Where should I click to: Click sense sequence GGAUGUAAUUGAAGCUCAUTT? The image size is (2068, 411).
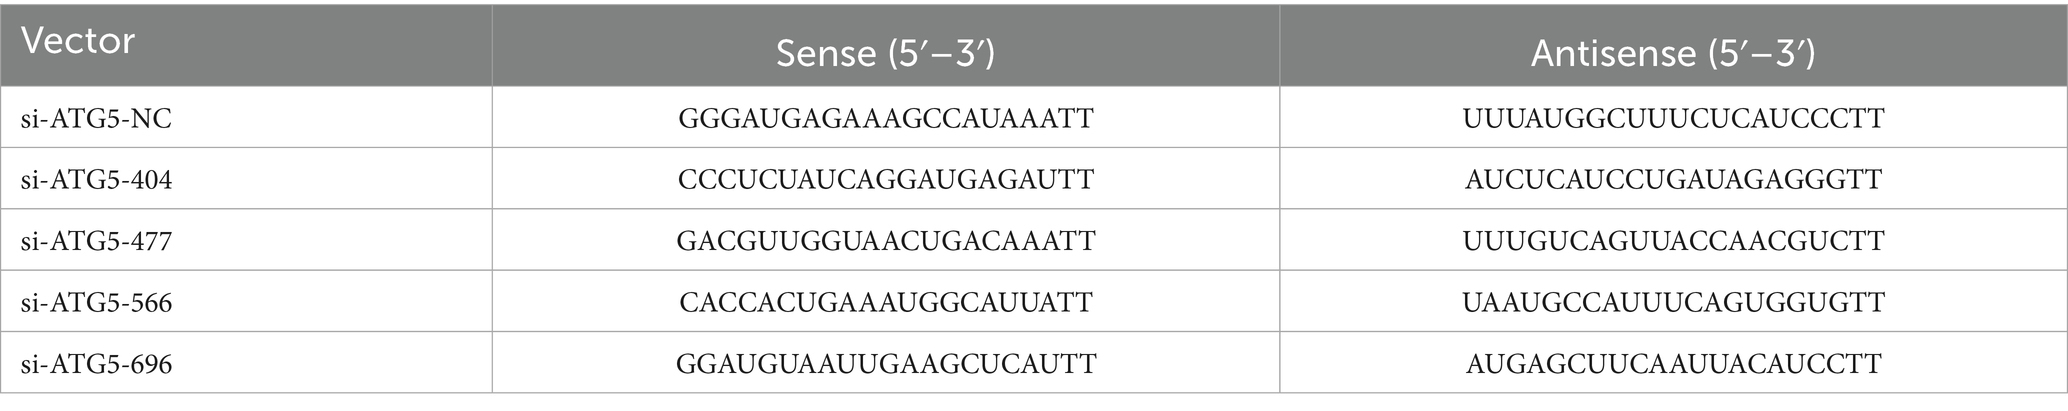885,364
